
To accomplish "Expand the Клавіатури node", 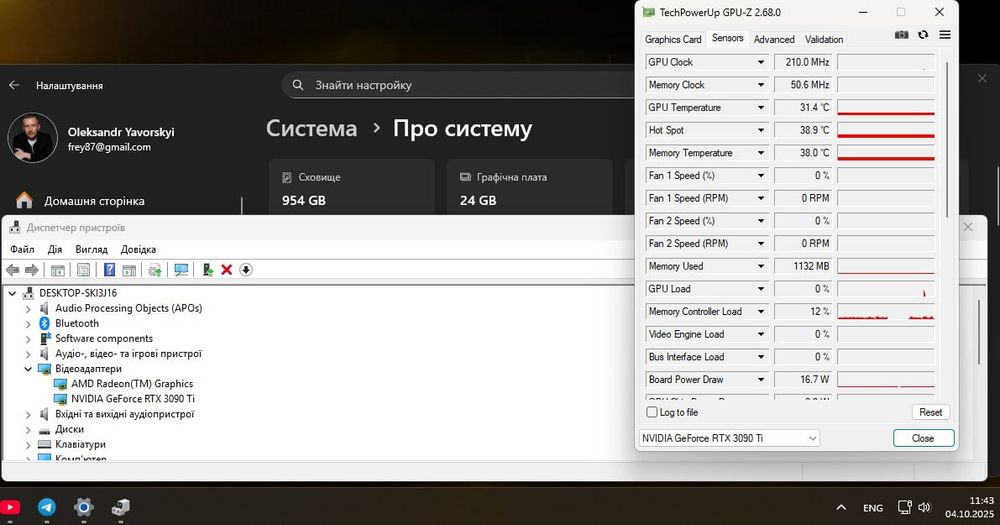I will tap(28, 445).
